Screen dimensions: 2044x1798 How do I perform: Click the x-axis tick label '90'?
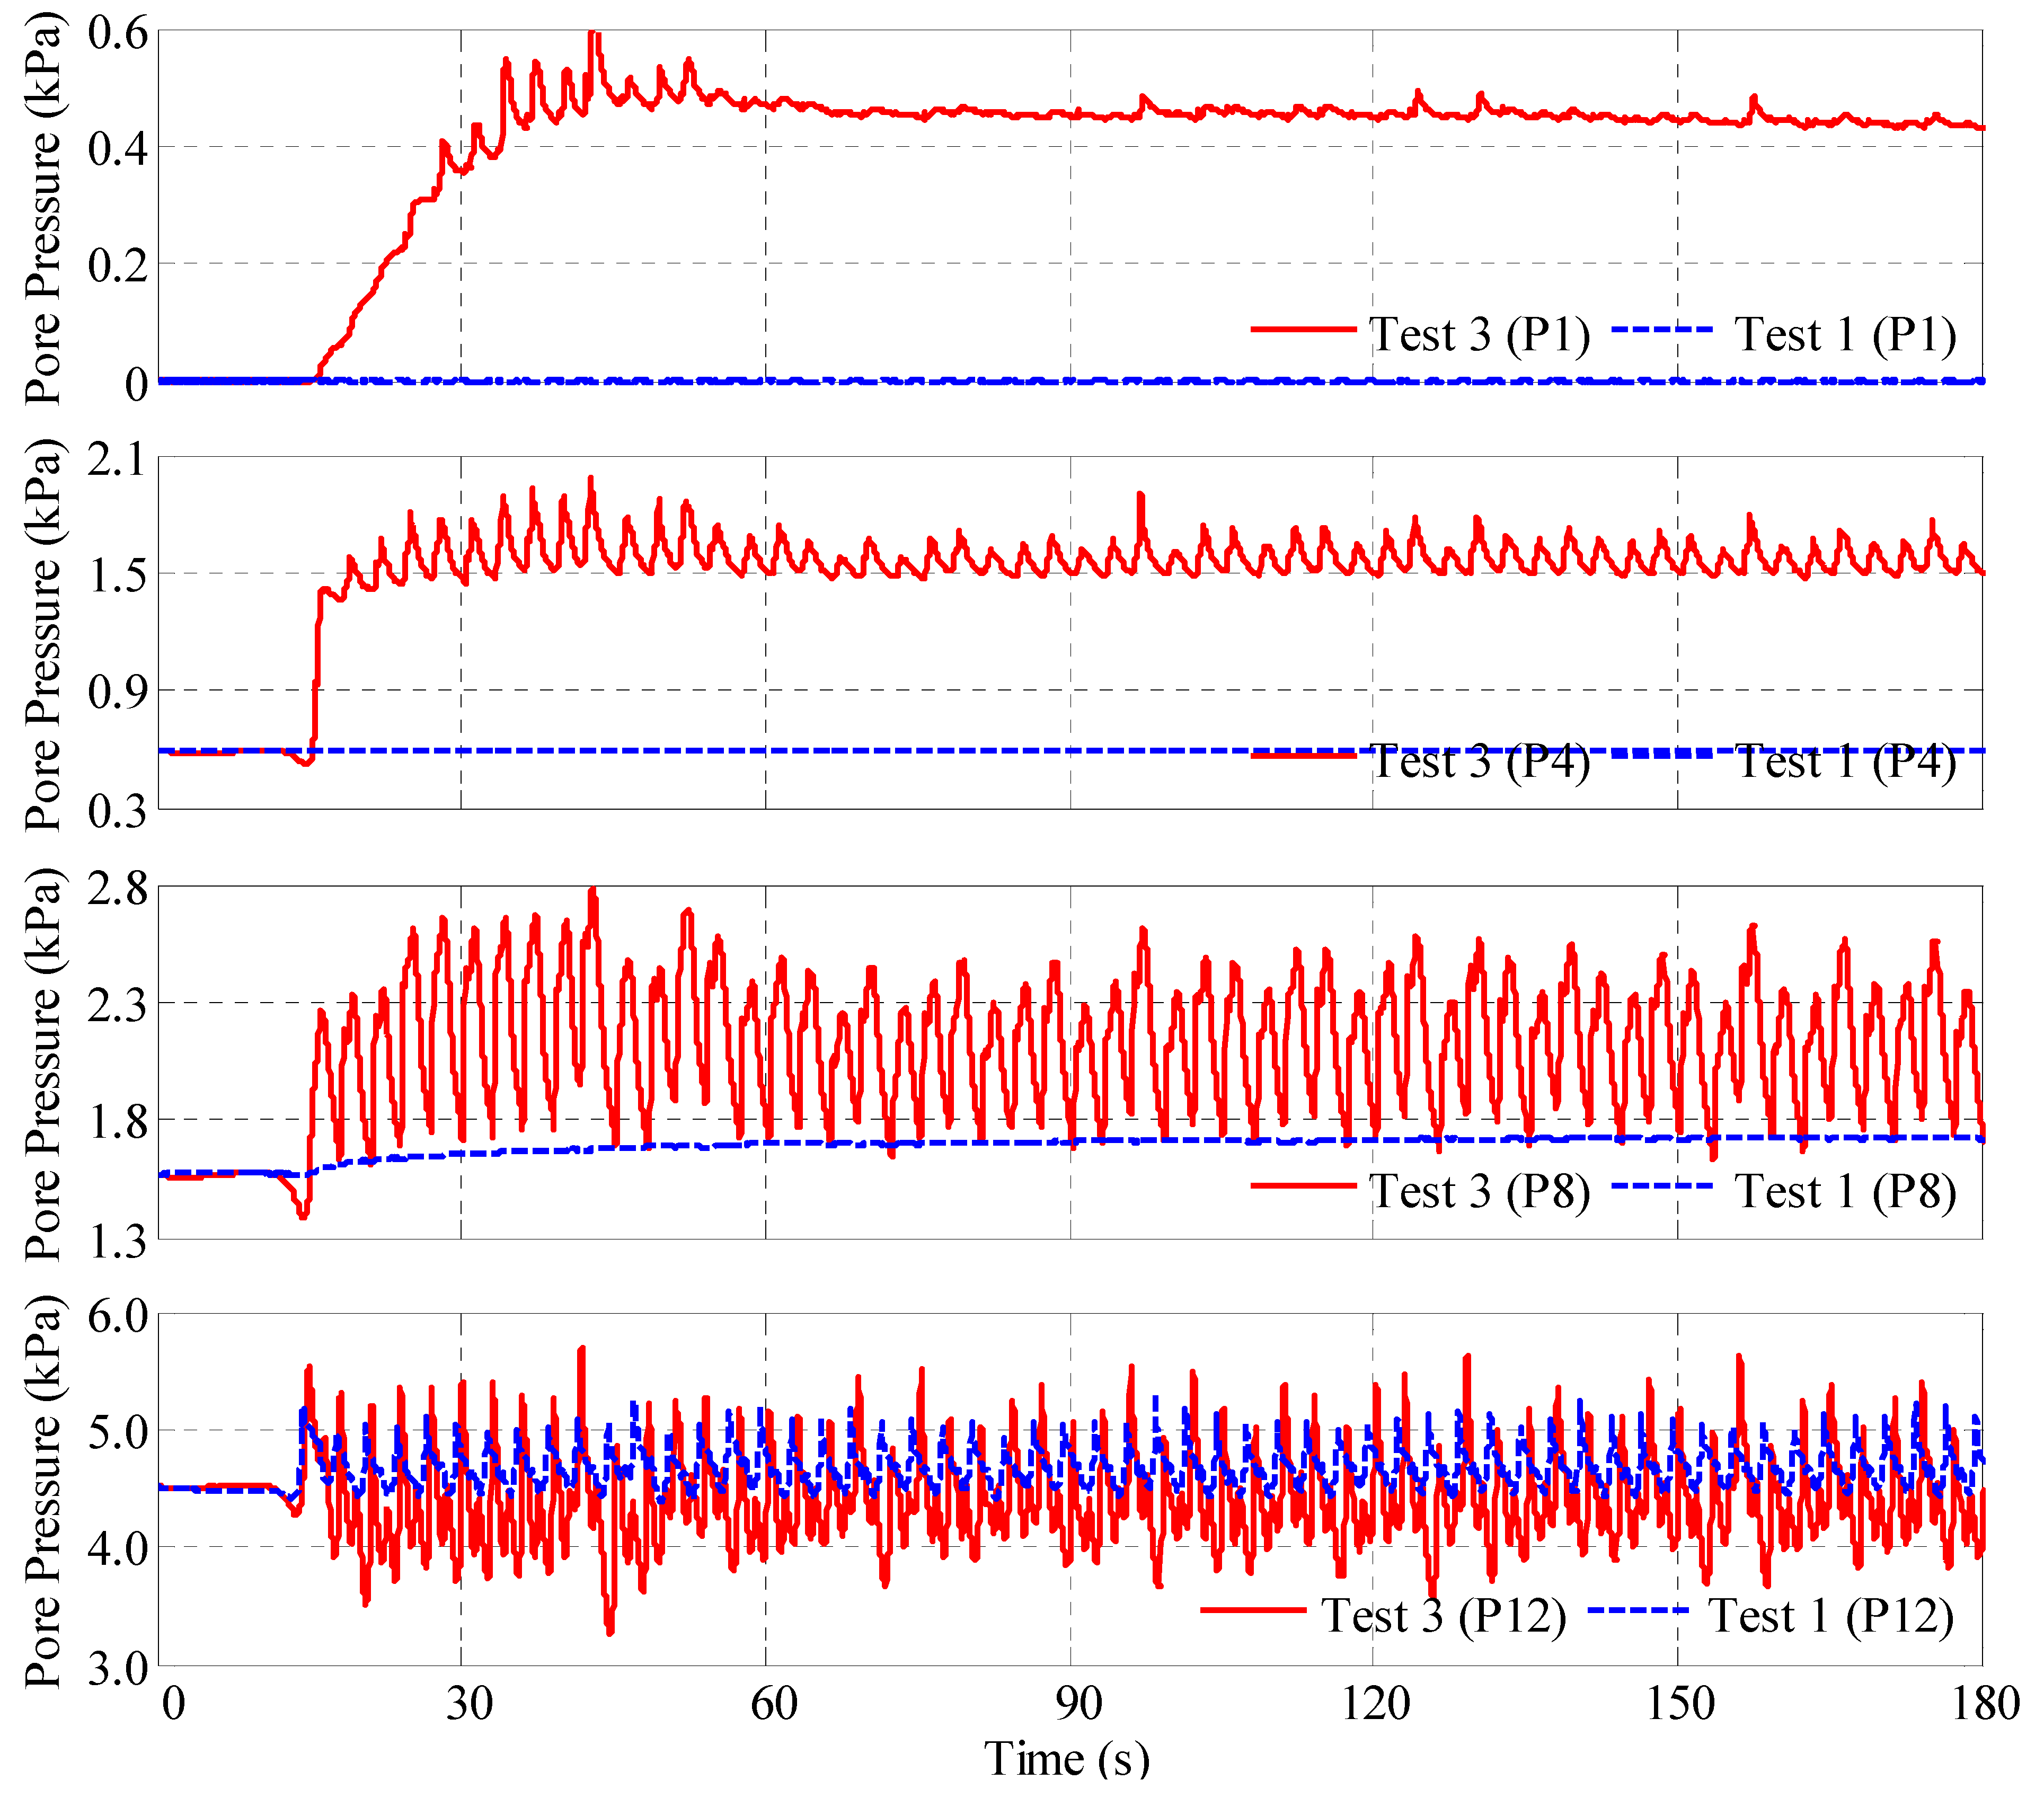tap(1079, 1704)
